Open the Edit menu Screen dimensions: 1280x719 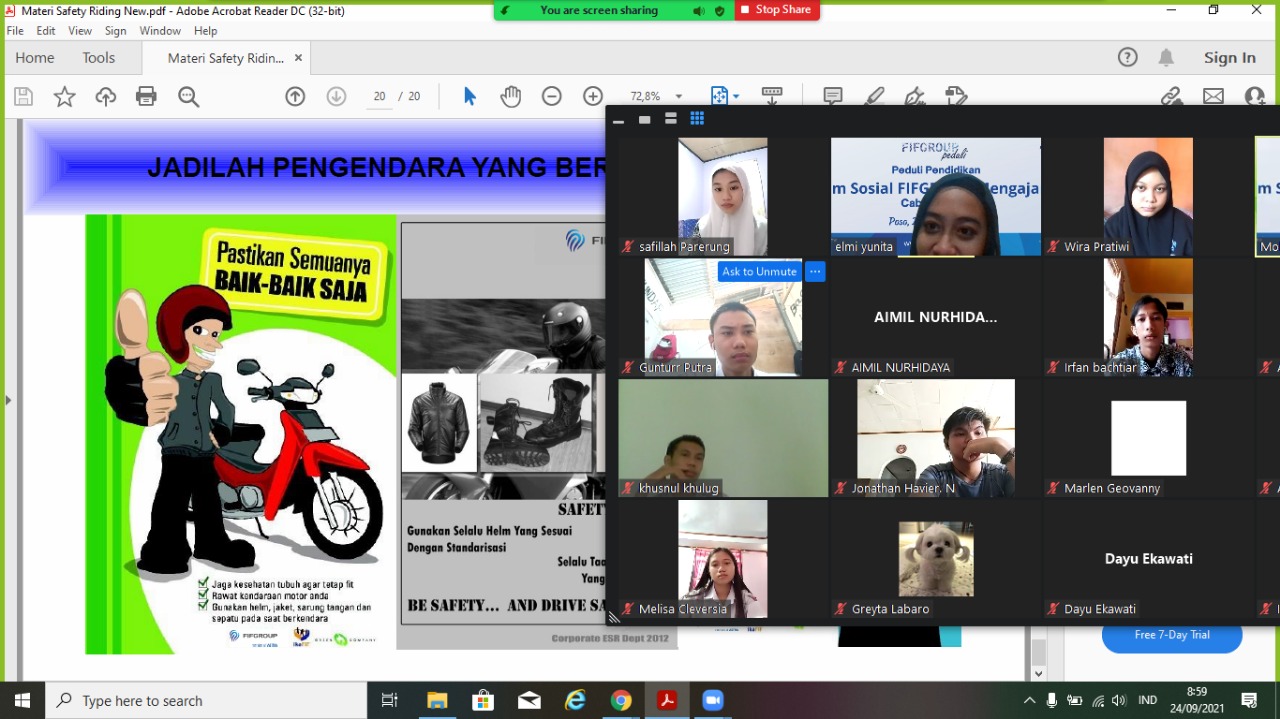(x=46, y=31)
